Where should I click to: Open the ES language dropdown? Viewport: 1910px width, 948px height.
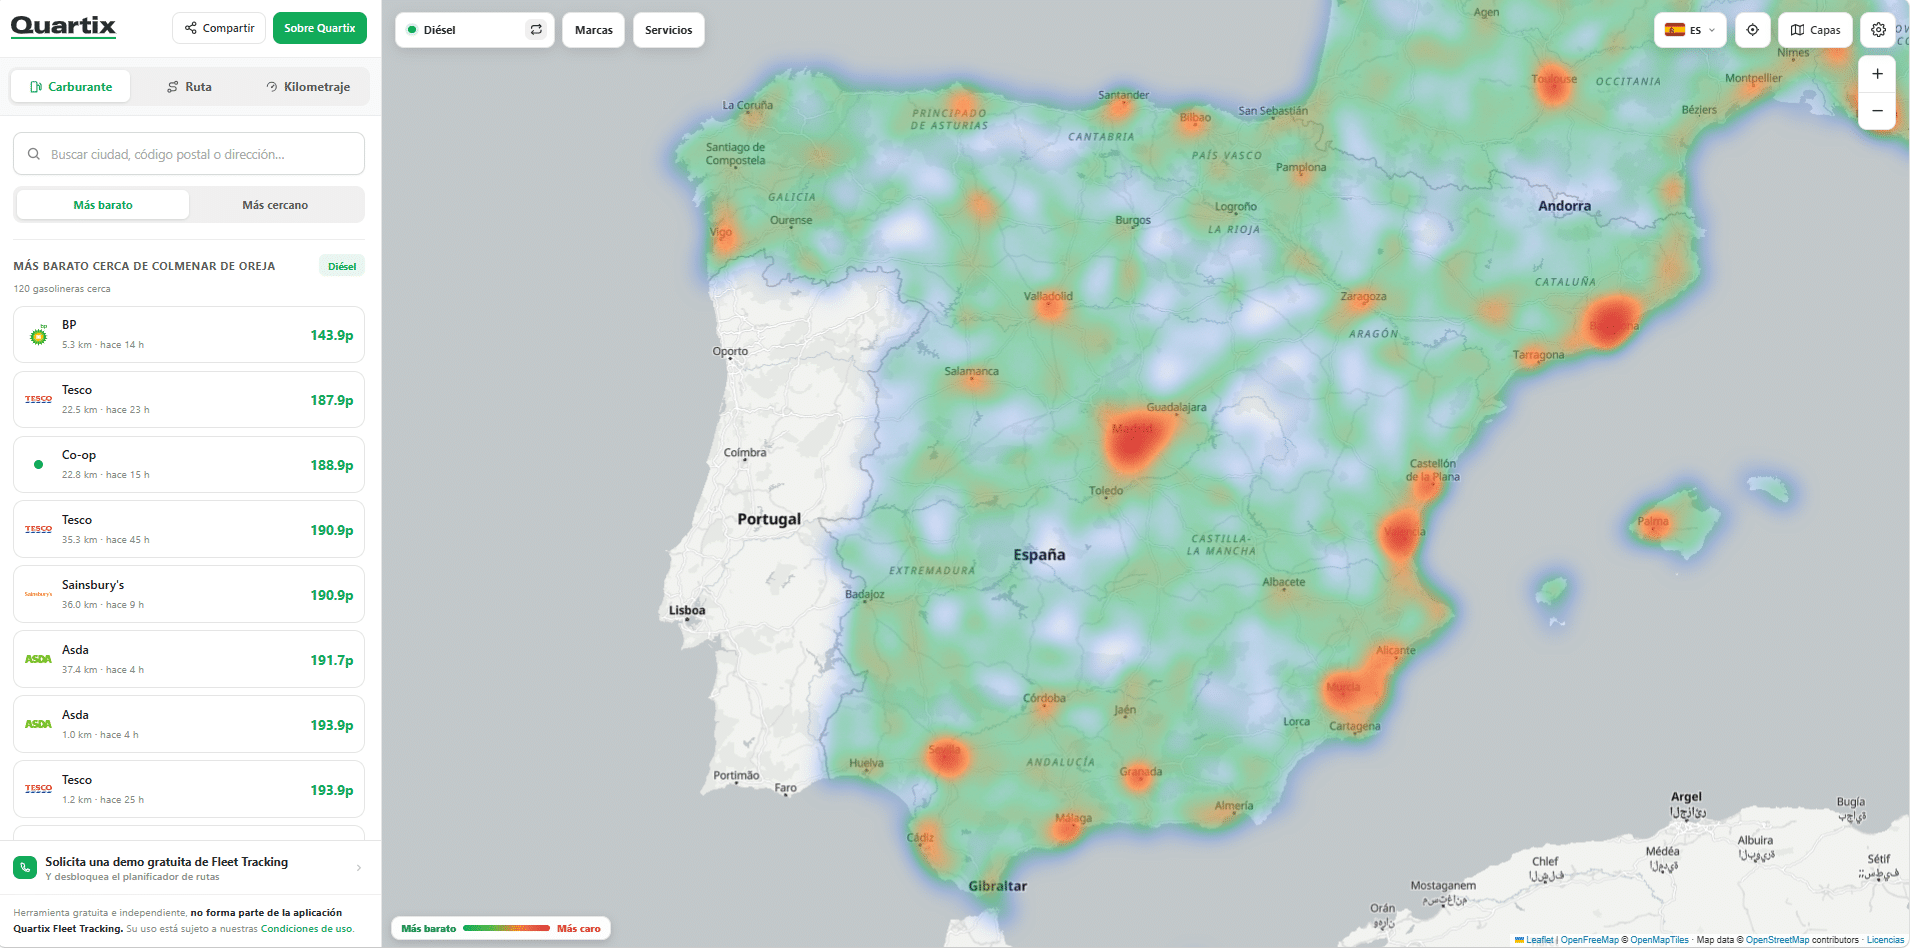point(1690,30)
